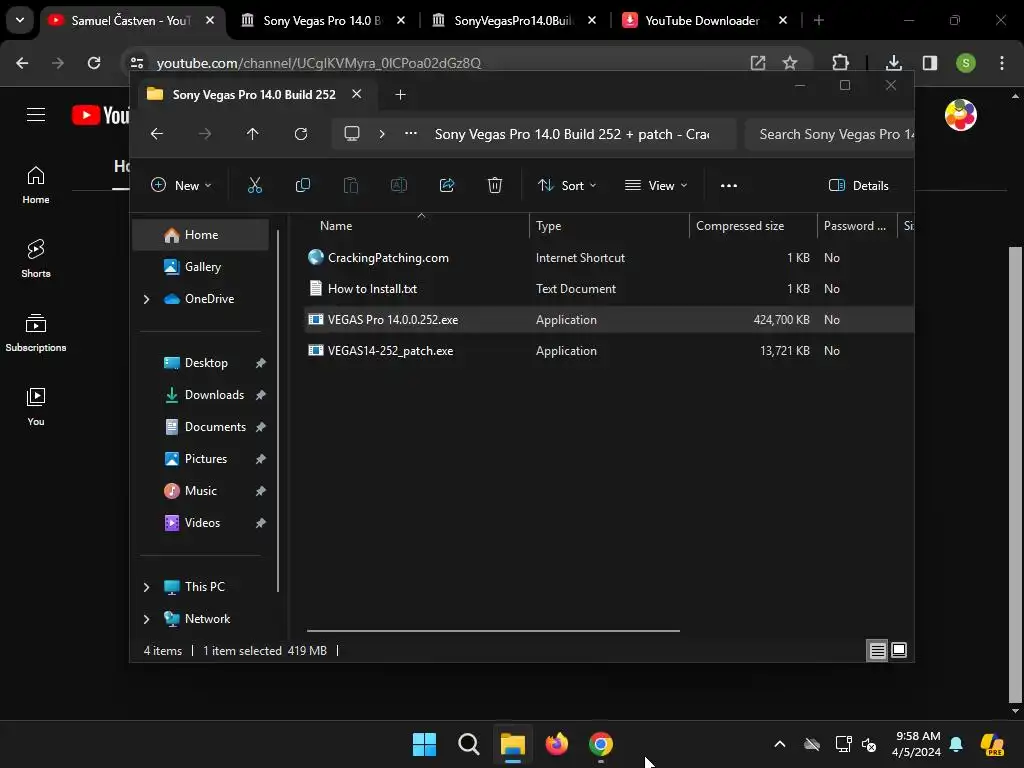Image resolution: width=1024 pixels, height=768 pixels.
Task: Bookmark this page with star icon
Action: [790, 63]
